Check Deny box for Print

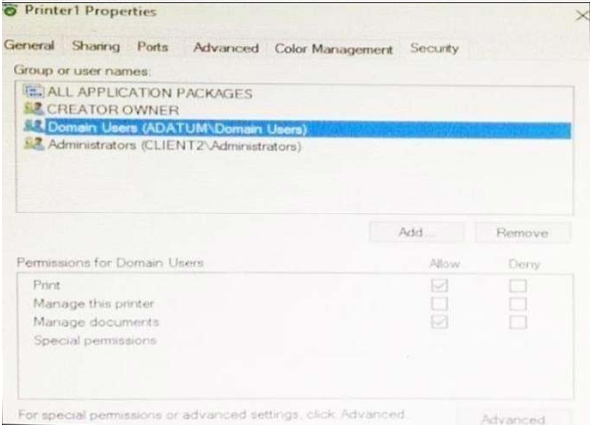coord(518,285)
